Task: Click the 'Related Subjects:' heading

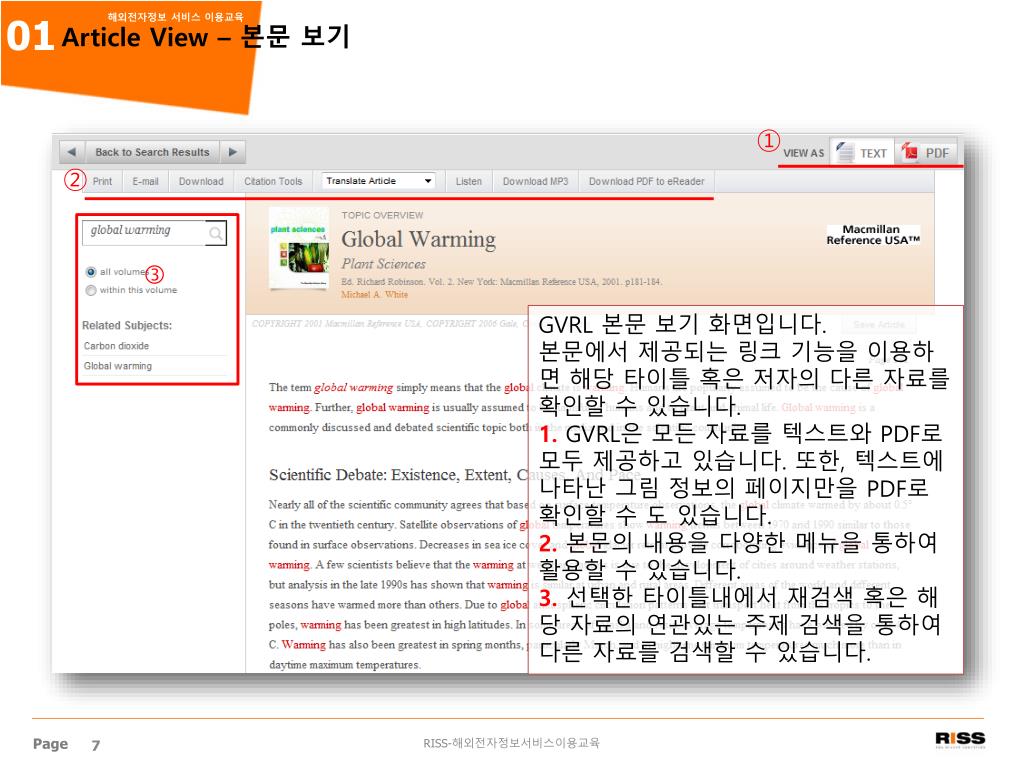Action: [x=127, y=325]
